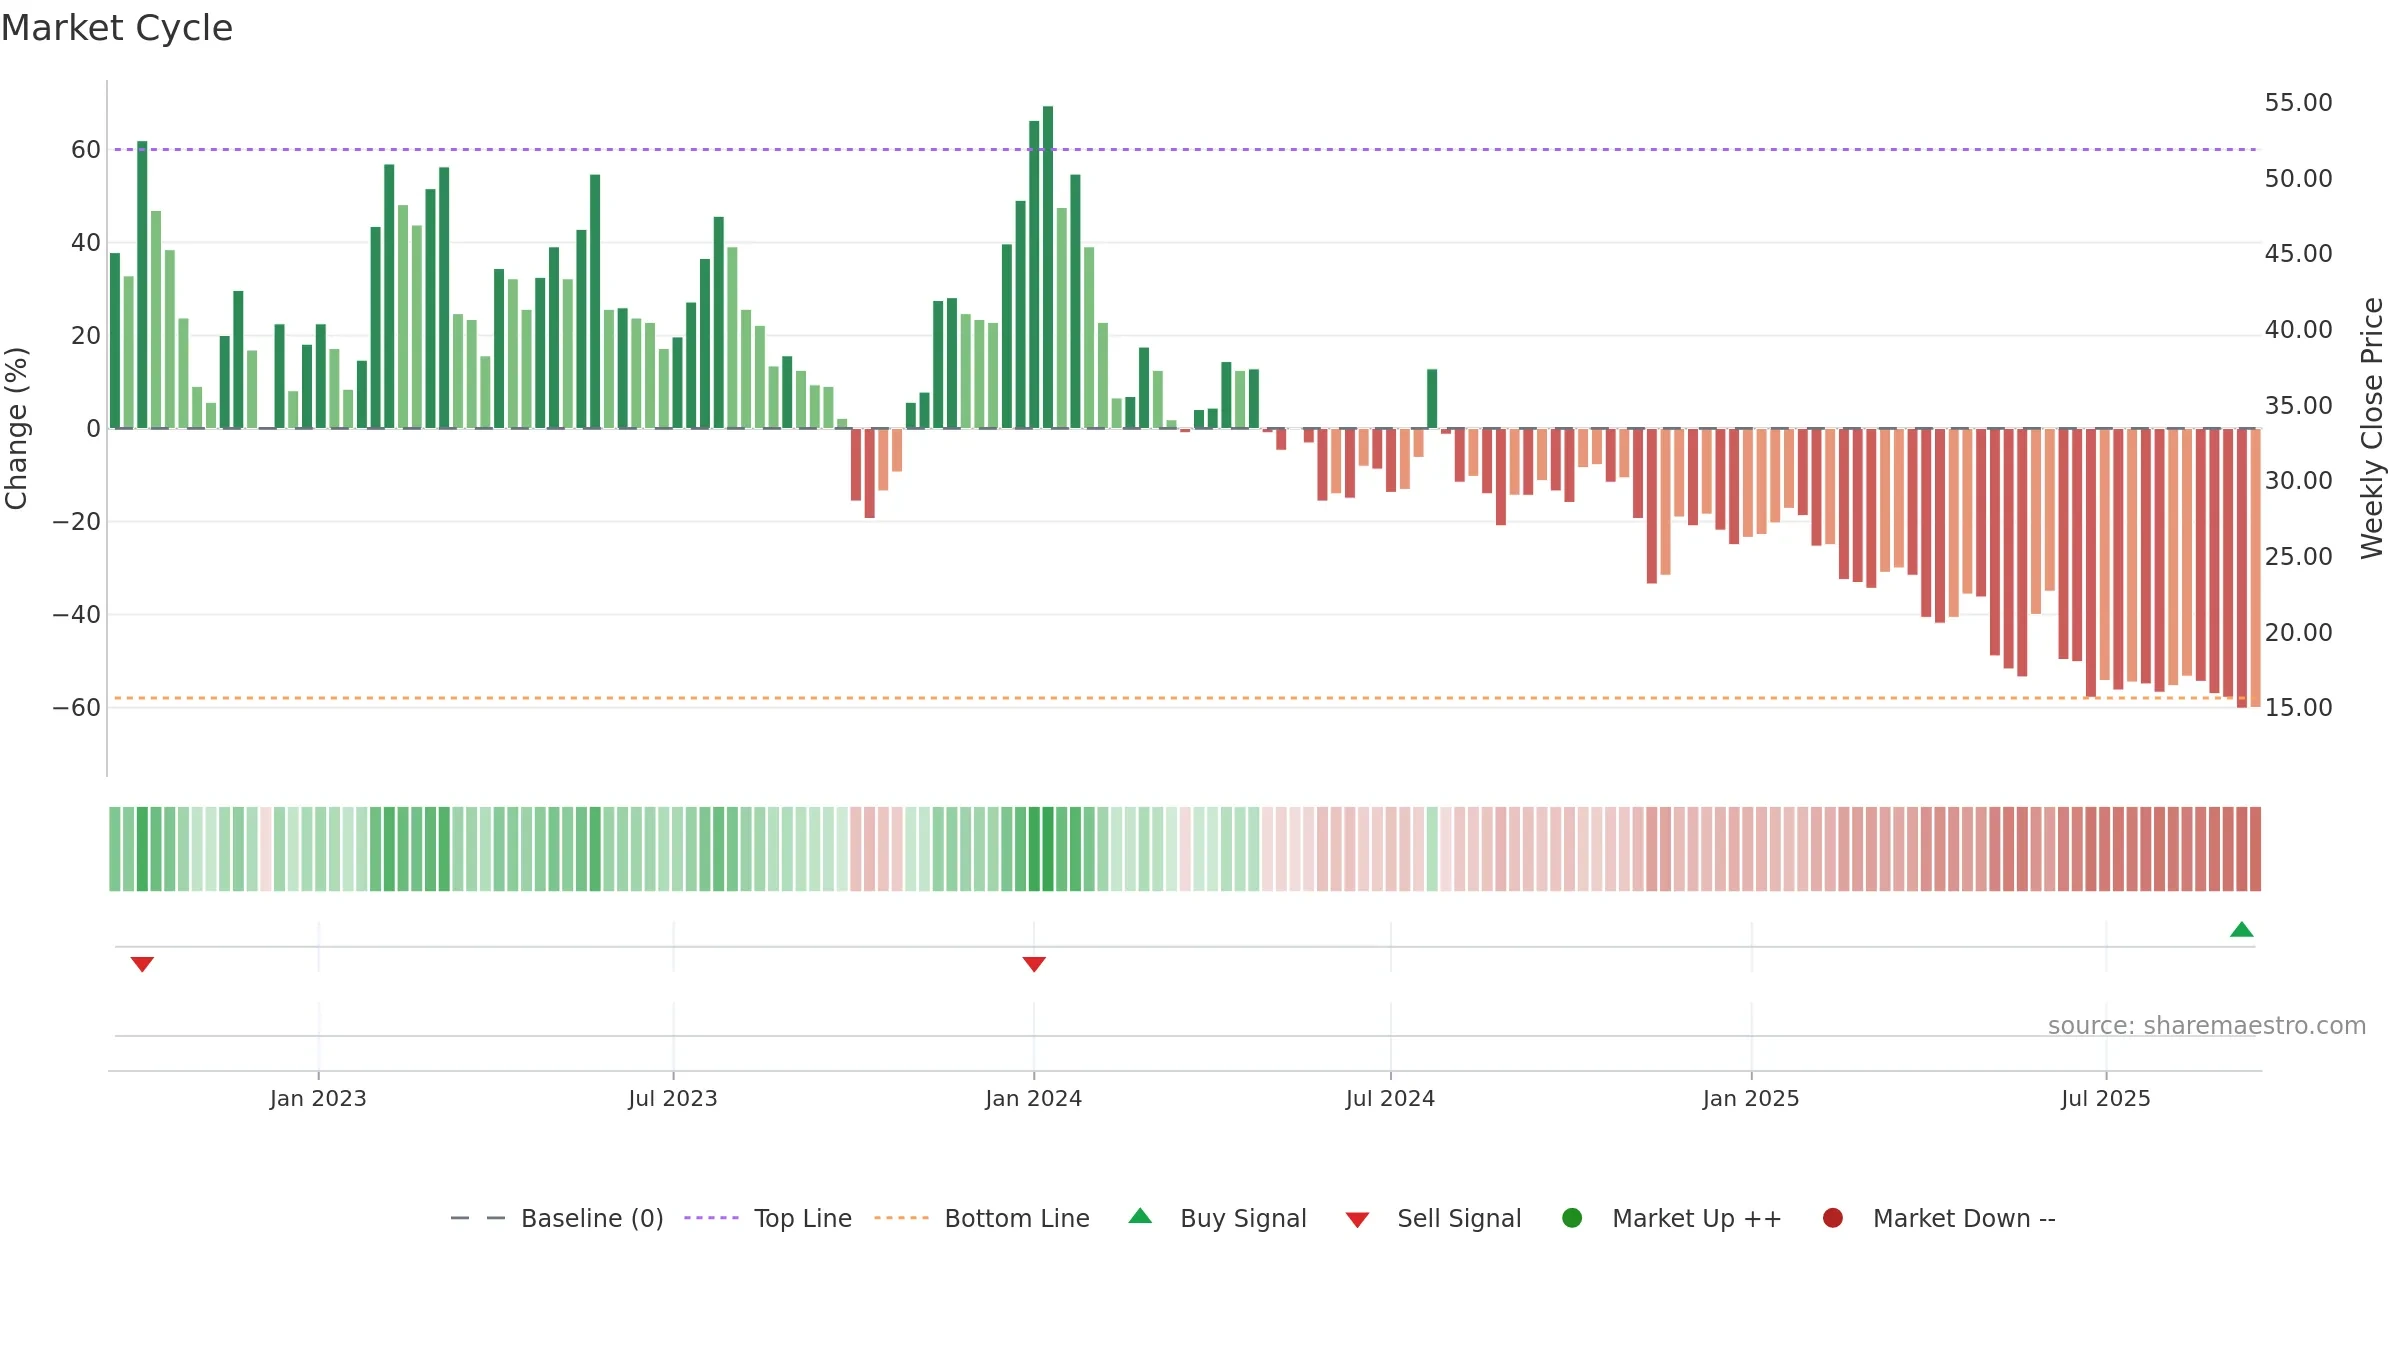The image size is (2400, 1350).
Task: Toggle Sell Signal legend label
Action: tap(1459, 1219)
